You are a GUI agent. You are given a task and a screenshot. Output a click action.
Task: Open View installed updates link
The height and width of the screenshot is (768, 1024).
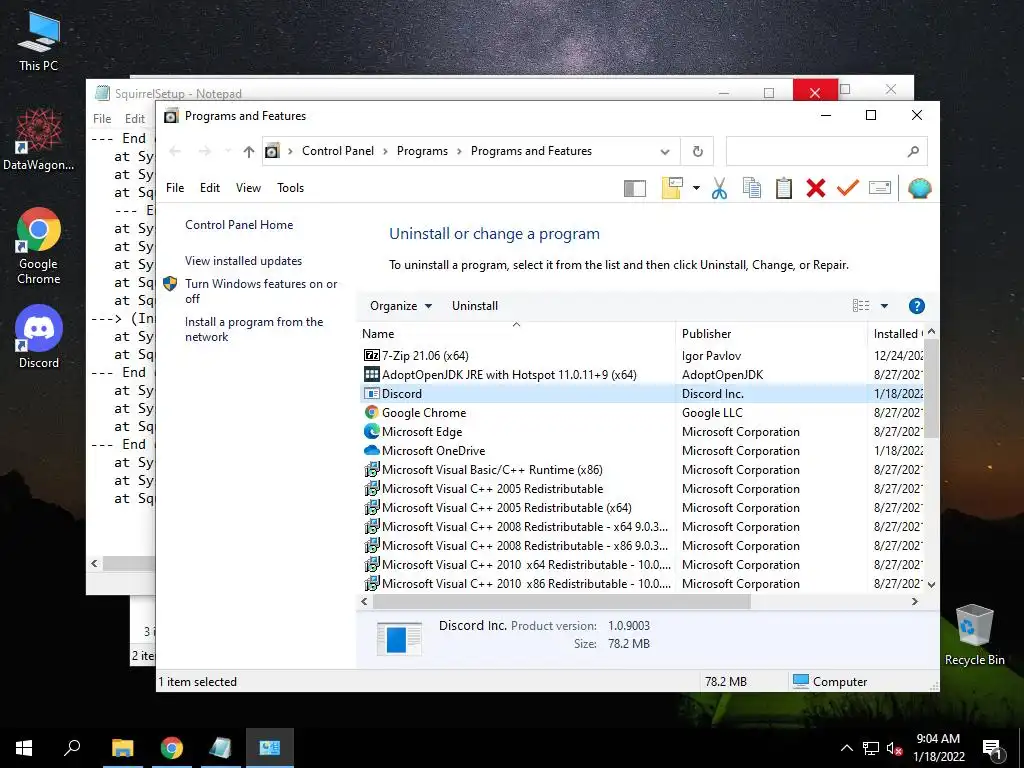pos(244,261)
